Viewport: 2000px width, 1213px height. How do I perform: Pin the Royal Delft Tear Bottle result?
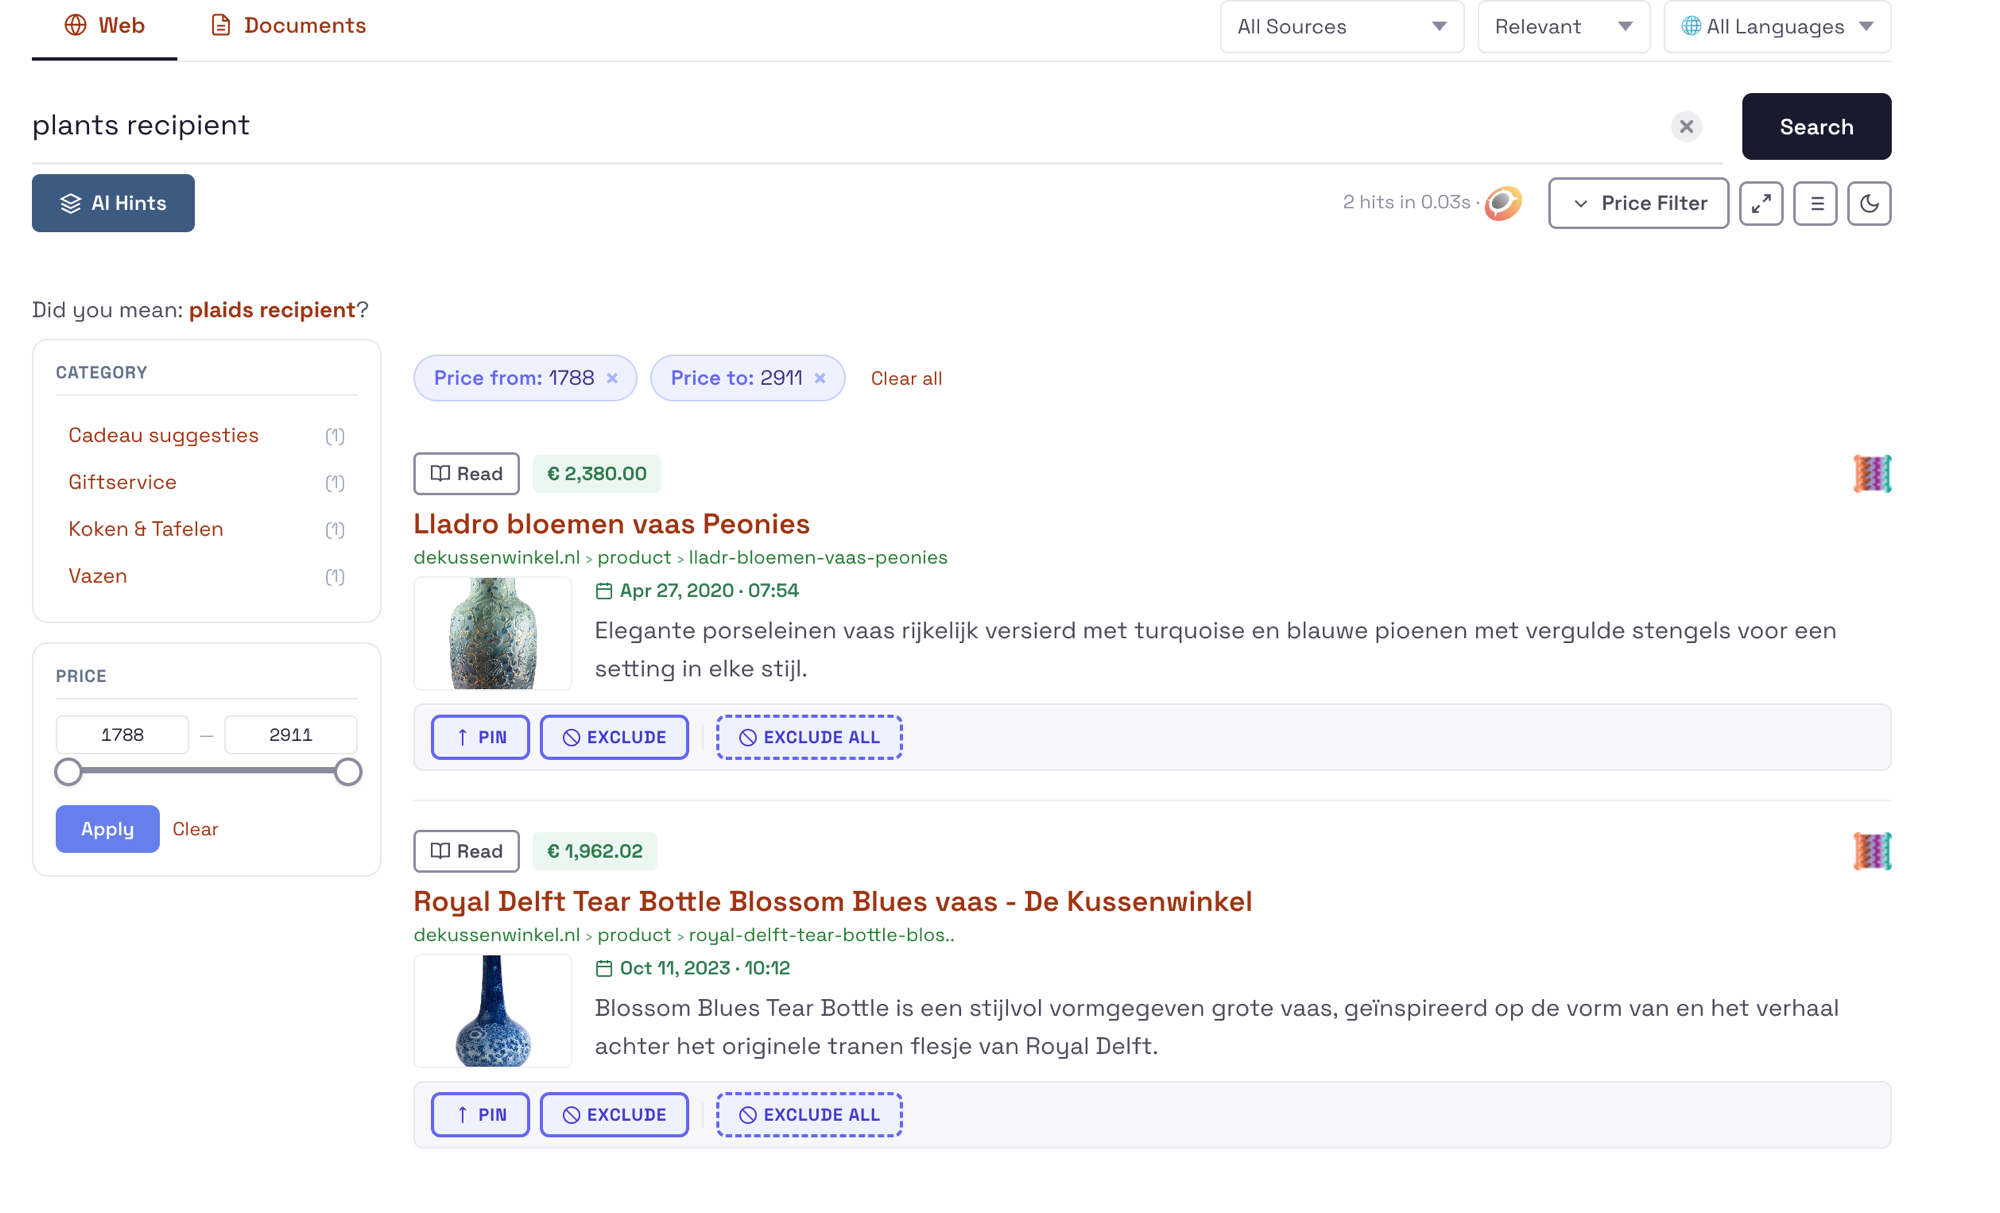(x=480, y=1114)
